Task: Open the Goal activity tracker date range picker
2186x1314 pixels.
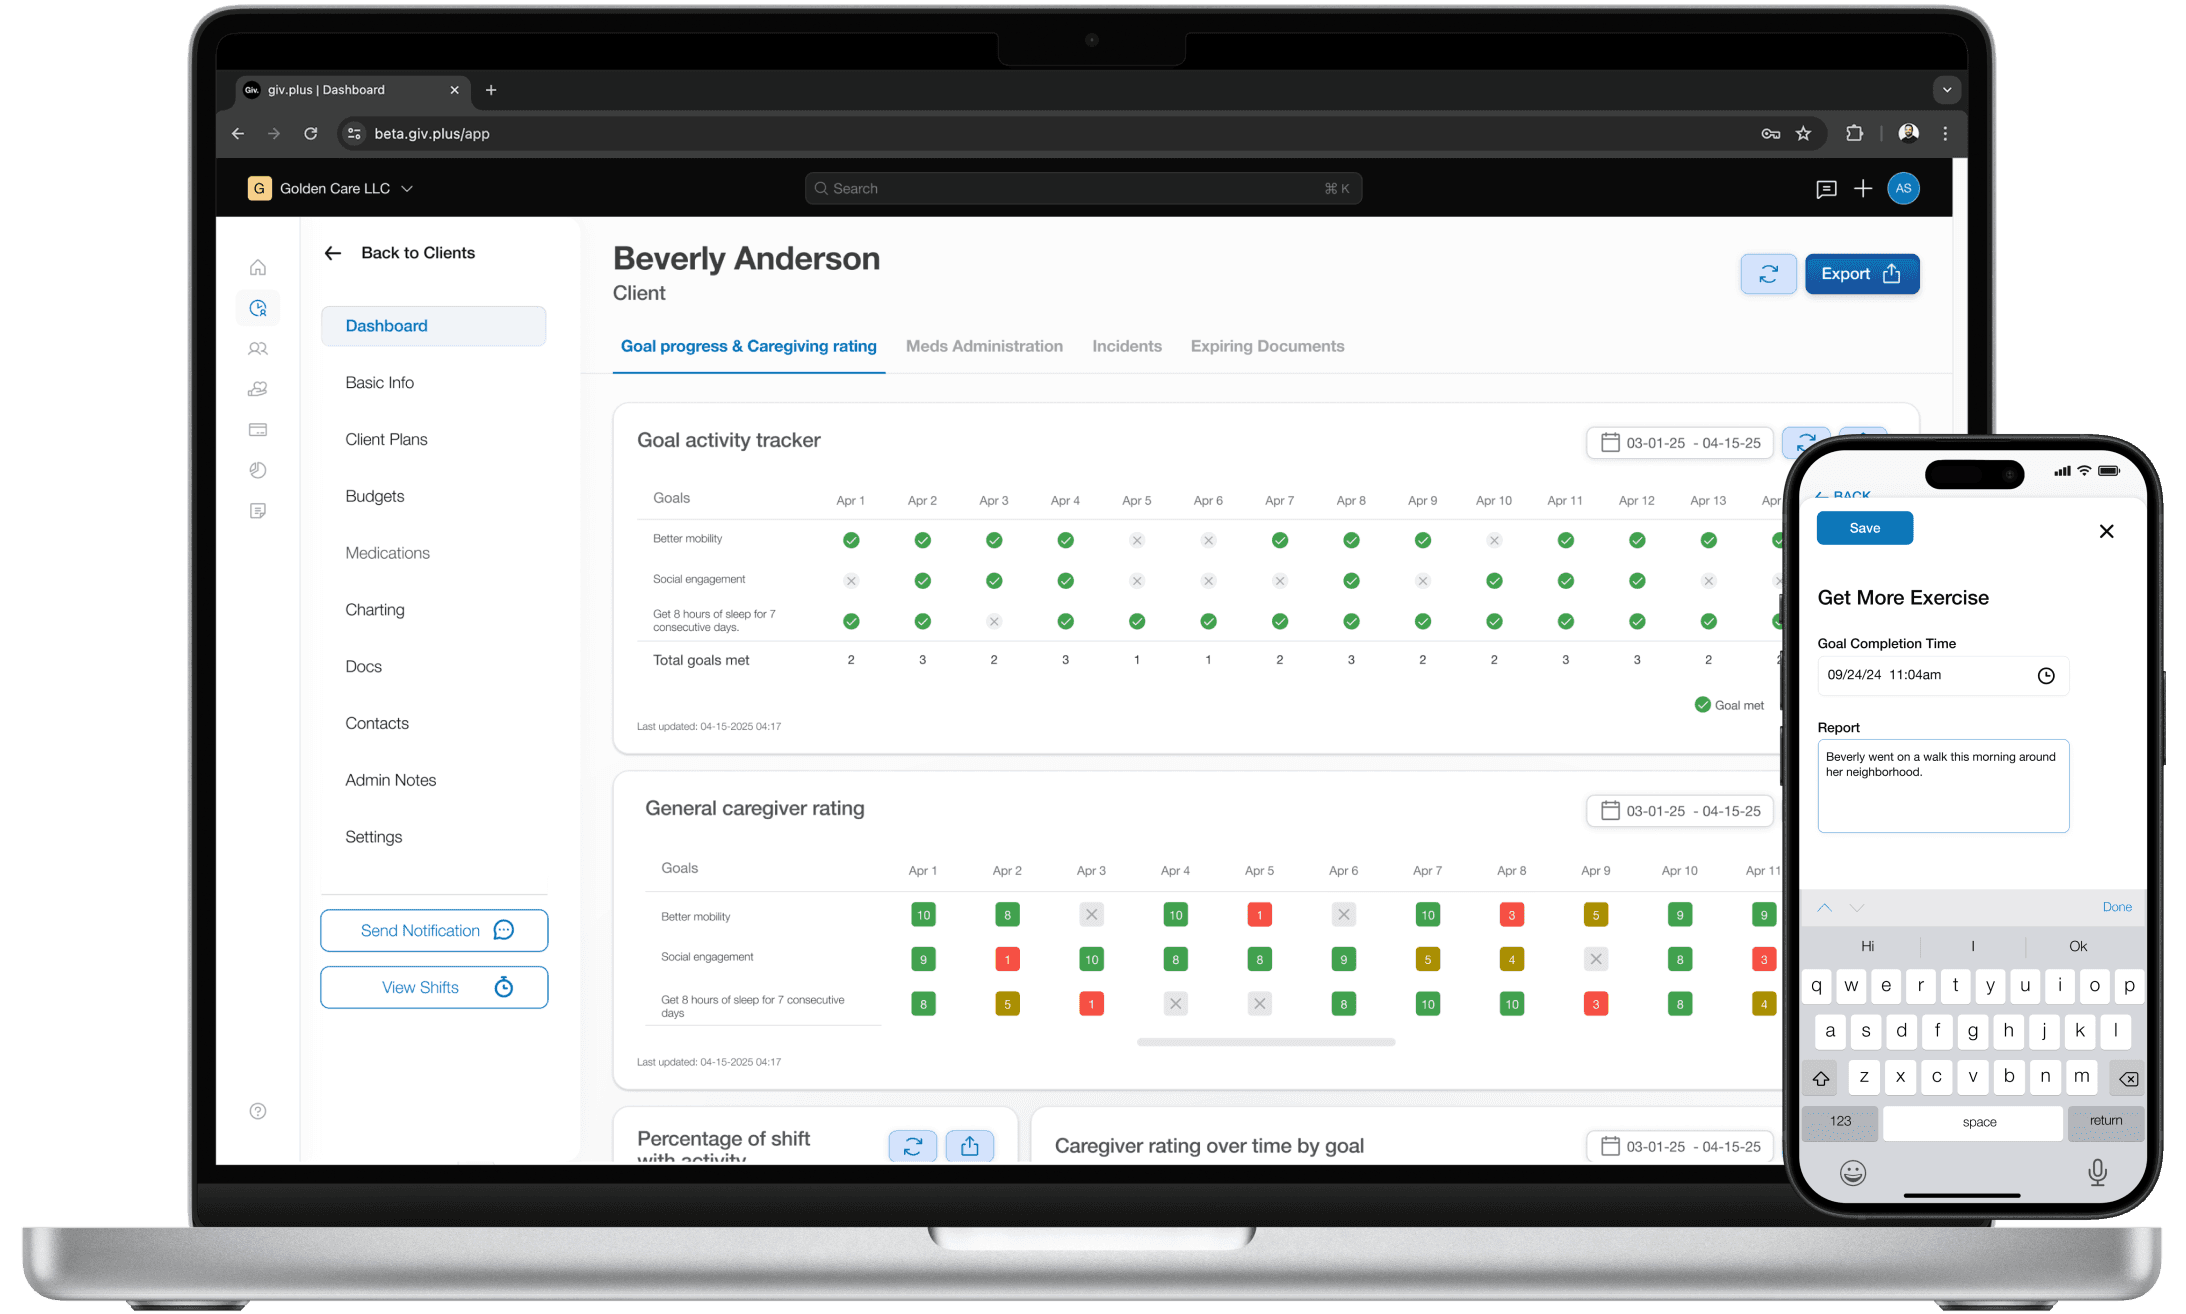Action: click(1680, 443)
